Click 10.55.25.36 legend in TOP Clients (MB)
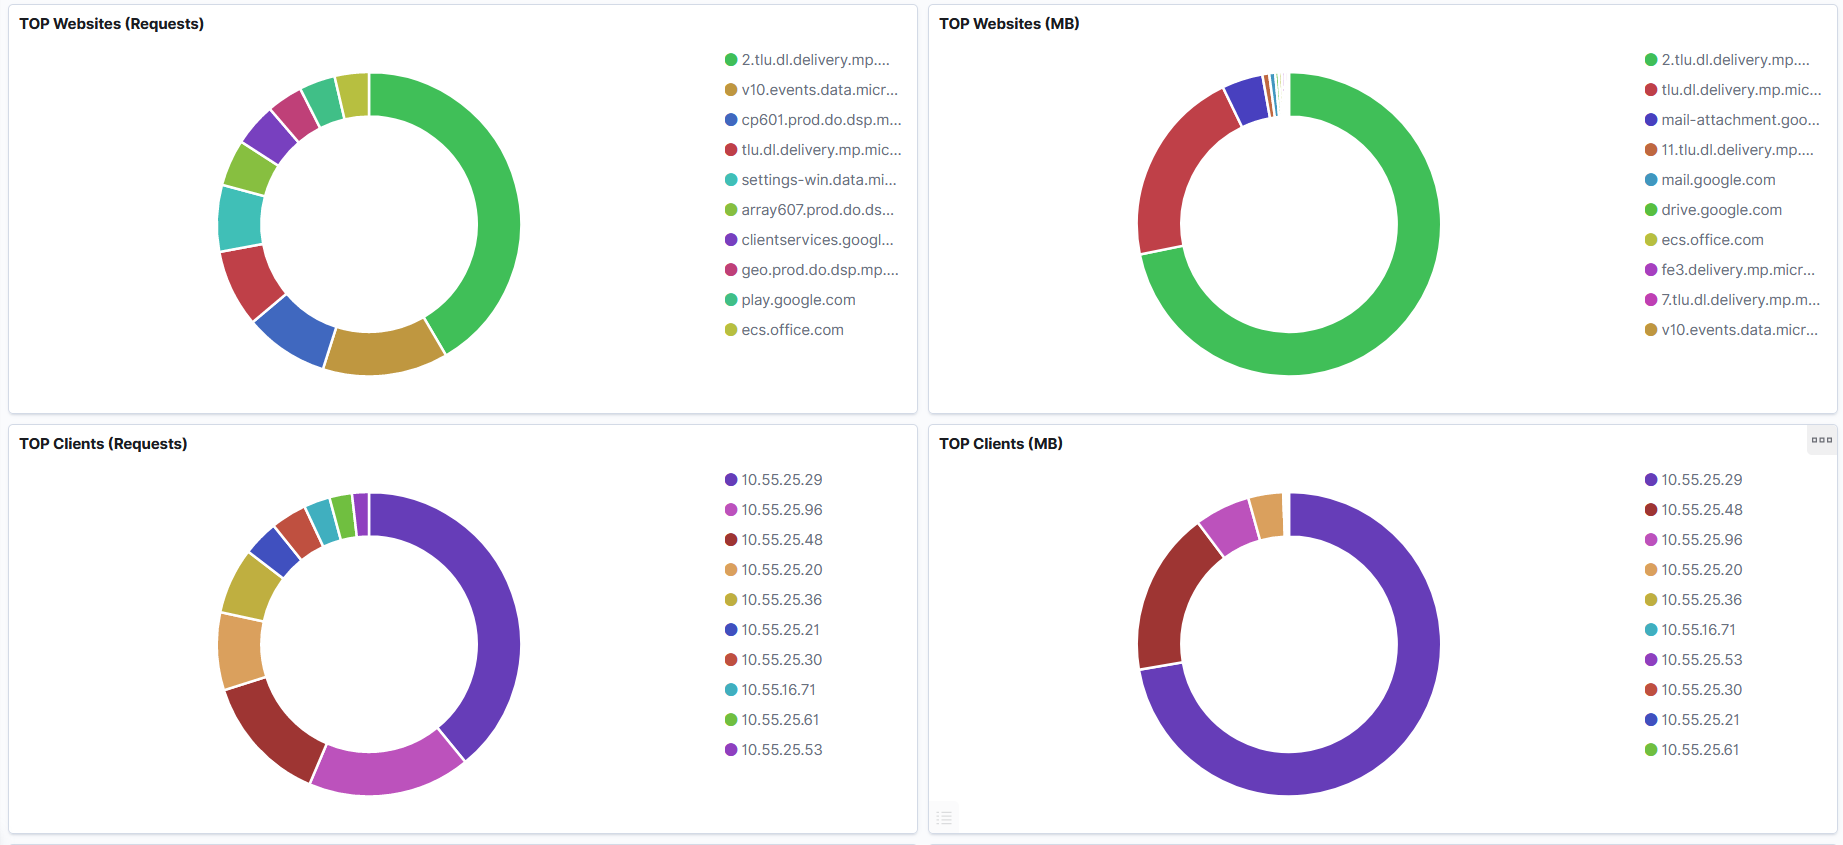 (x=1694, y=600)
